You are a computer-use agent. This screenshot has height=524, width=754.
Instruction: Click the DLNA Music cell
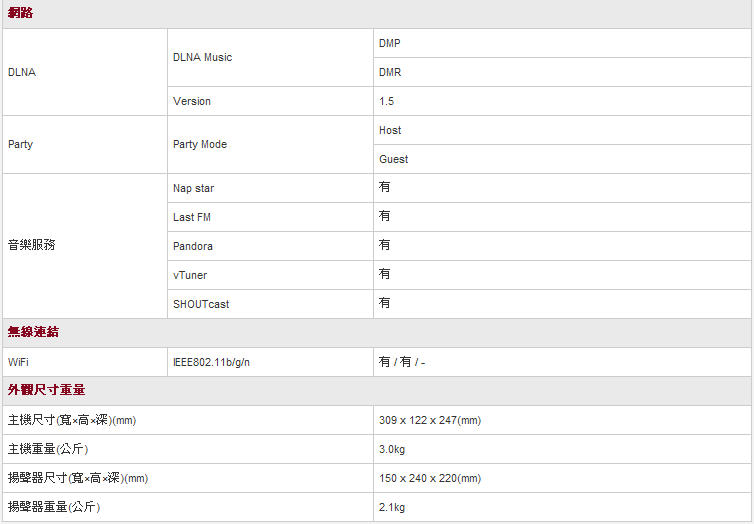202,58
